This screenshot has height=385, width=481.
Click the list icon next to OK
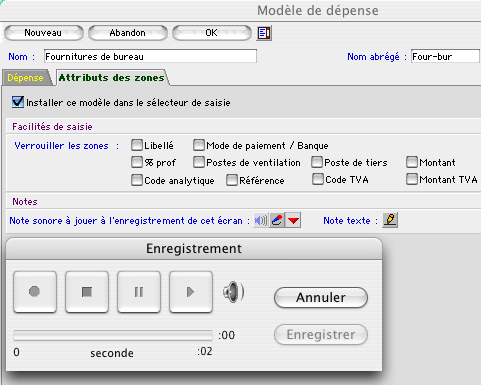pyautogui.click(x=264, y=33)
